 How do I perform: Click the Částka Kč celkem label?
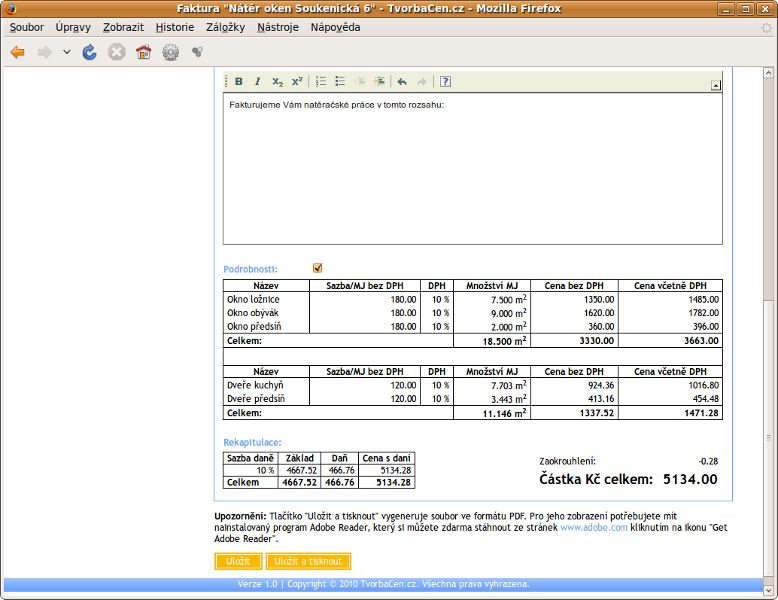(596, 479)
